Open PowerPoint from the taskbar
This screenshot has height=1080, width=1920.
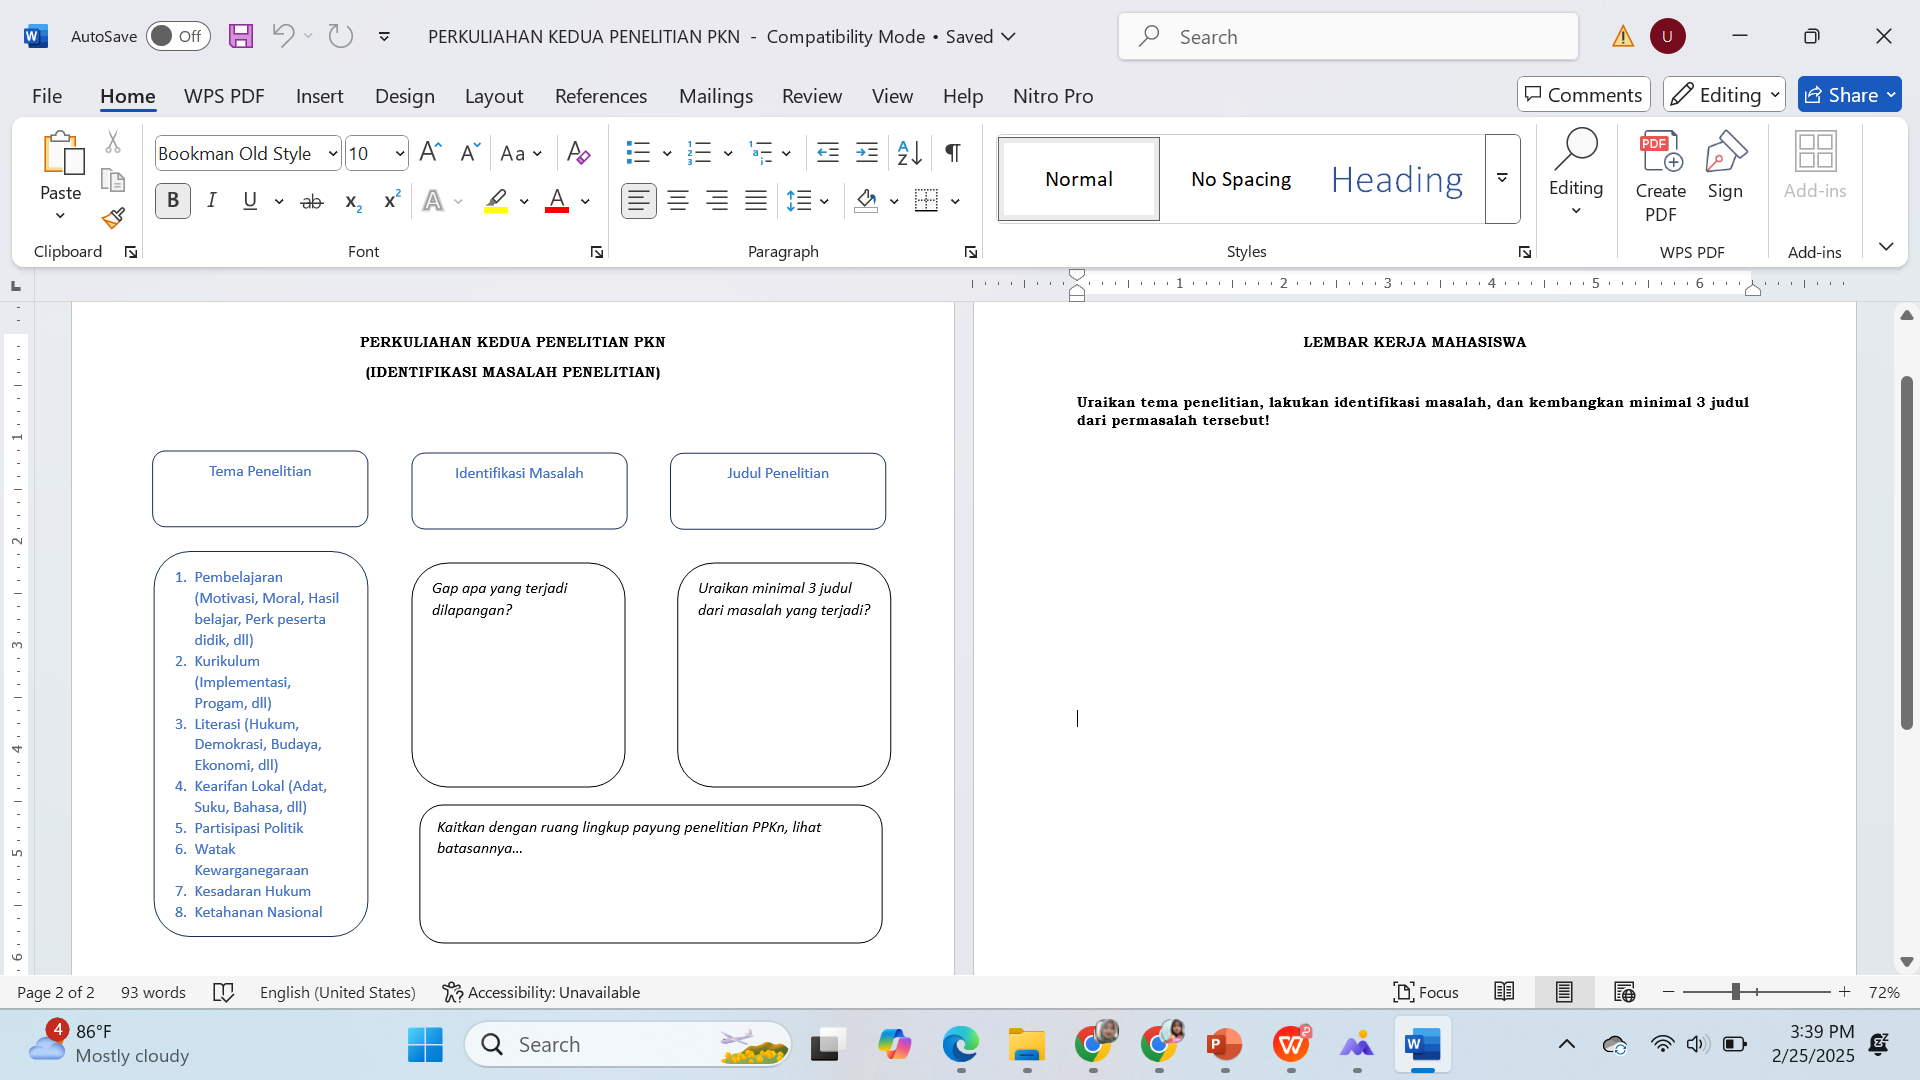coord(1224,1045)
